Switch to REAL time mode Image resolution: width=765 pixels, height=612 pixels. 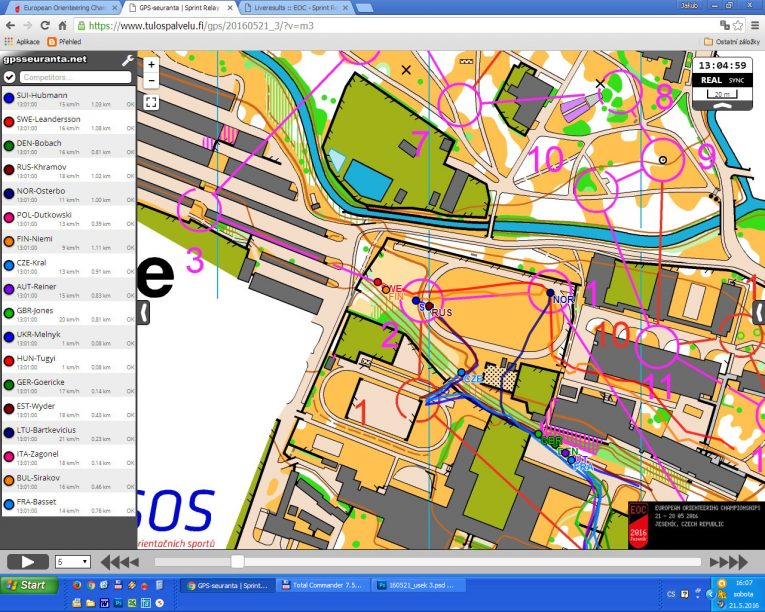pos(711,78)
